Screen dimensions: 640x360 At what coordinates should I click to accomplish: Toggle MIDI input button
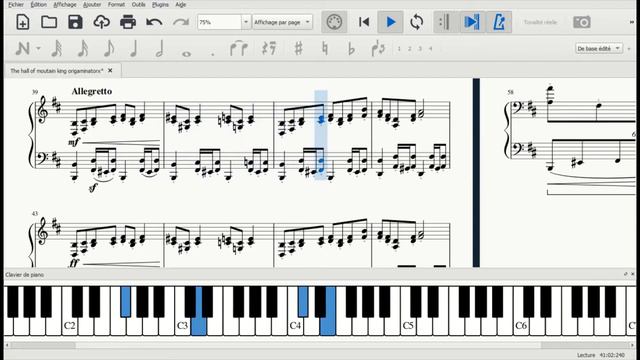(334, 22)
